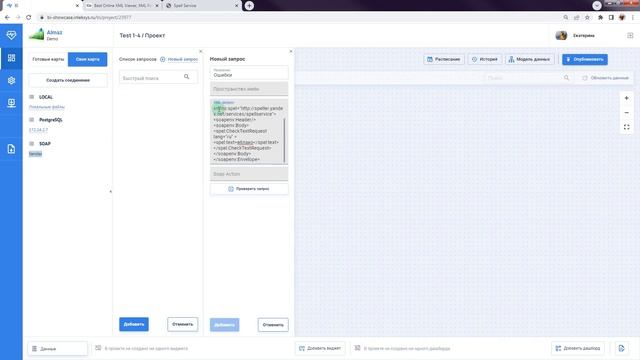640x360 pixels.
Task: Fit canvas to screen icon
Action: (627, 127)
